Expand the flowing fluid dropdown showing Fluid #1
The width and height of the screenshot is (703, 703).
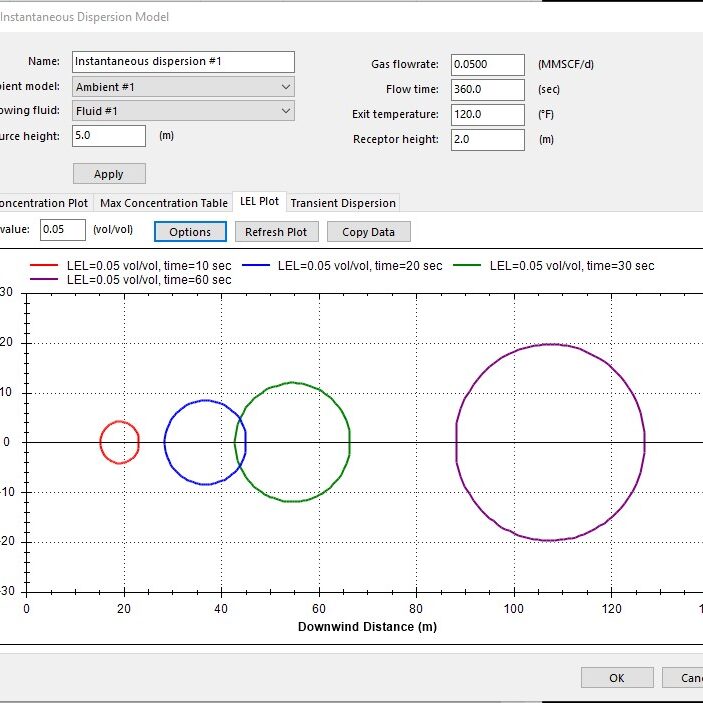coord(183,111)
